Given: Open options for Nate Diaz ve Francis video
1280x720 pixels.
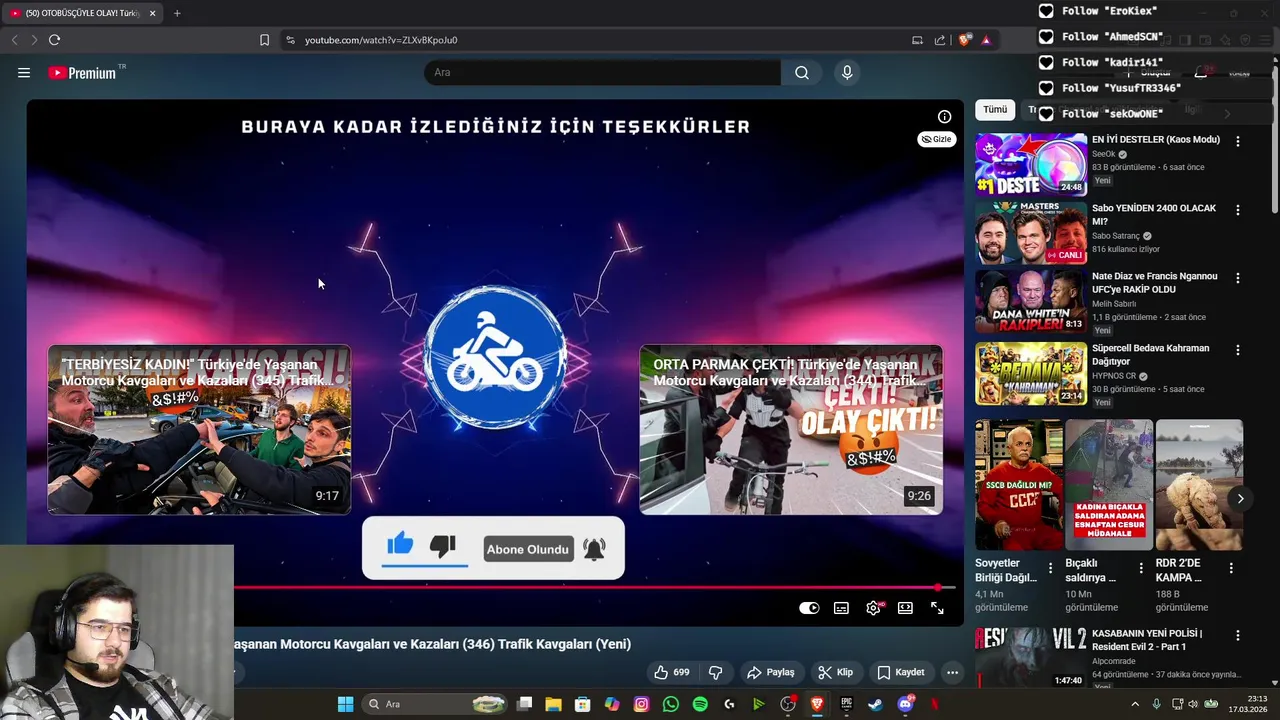Looking at the screenshot, I should pos(1238,278).
